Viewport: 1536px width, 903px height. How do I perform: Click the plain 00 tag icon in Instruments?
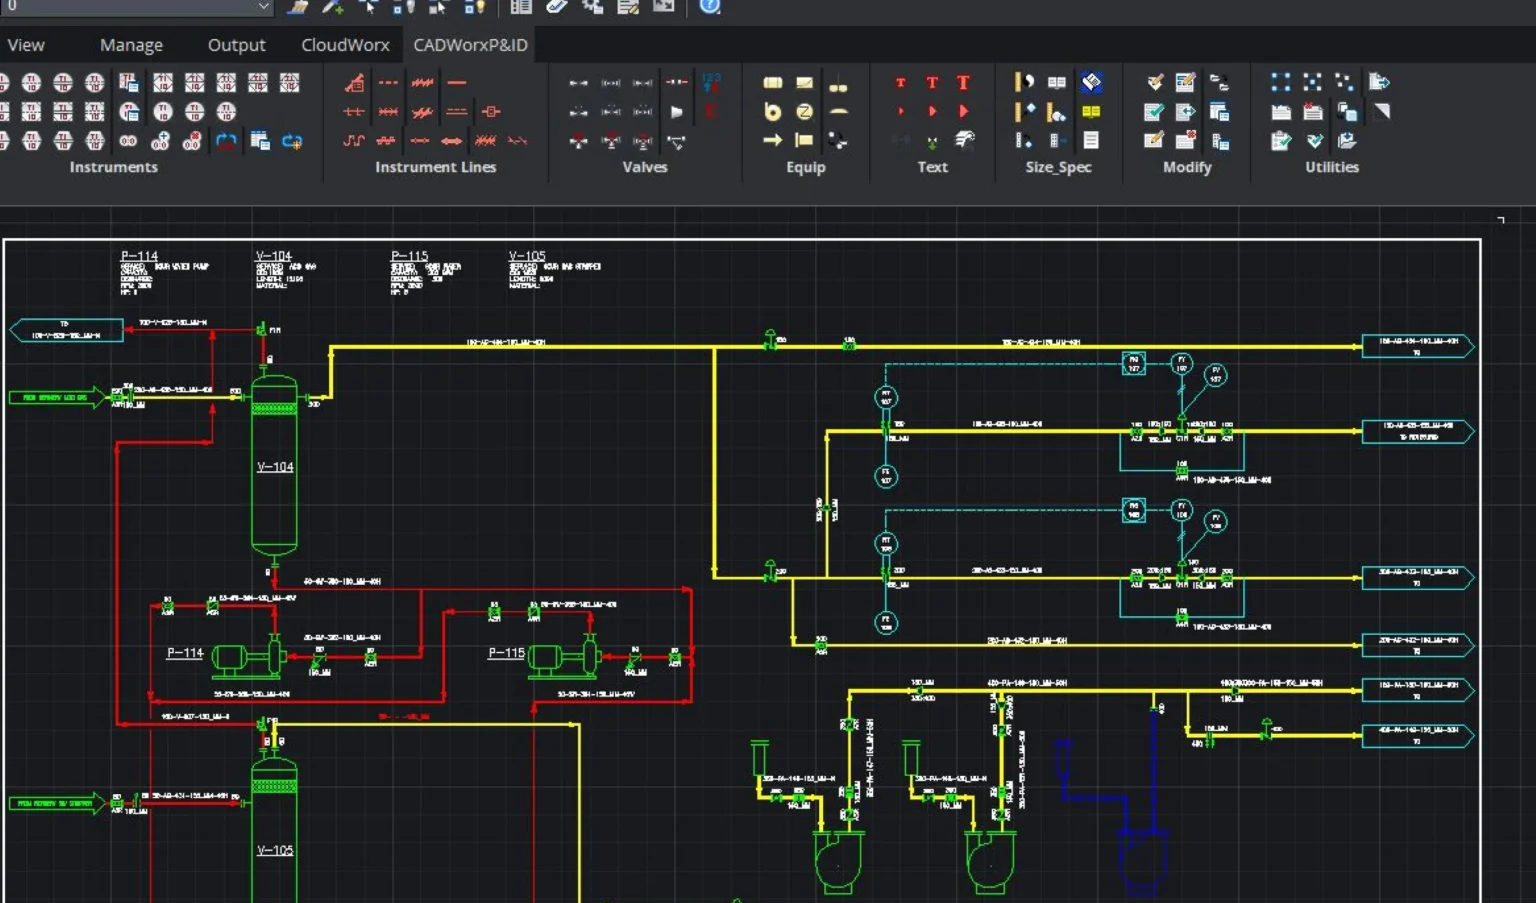point(129,141)
